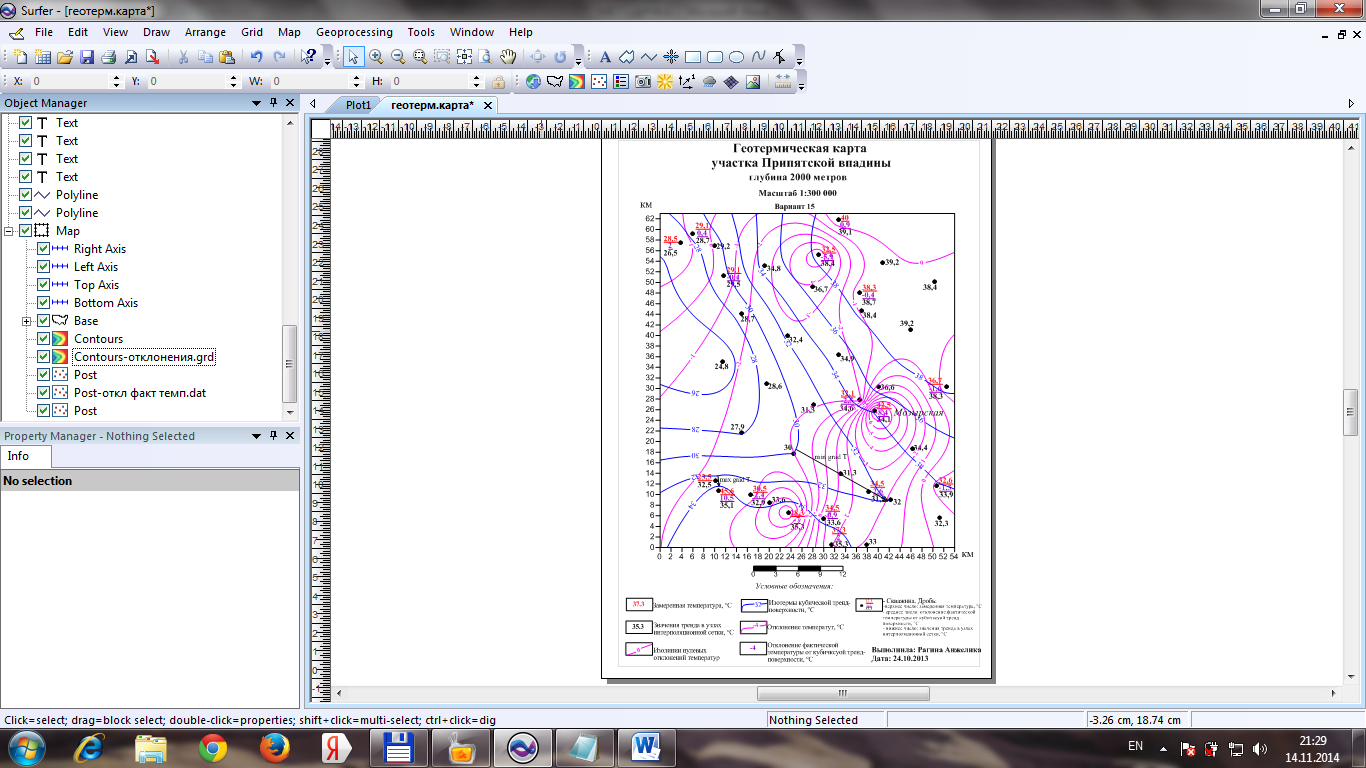Create a new Base map
The image size is (1366, 768).
[x=555, y=82]
